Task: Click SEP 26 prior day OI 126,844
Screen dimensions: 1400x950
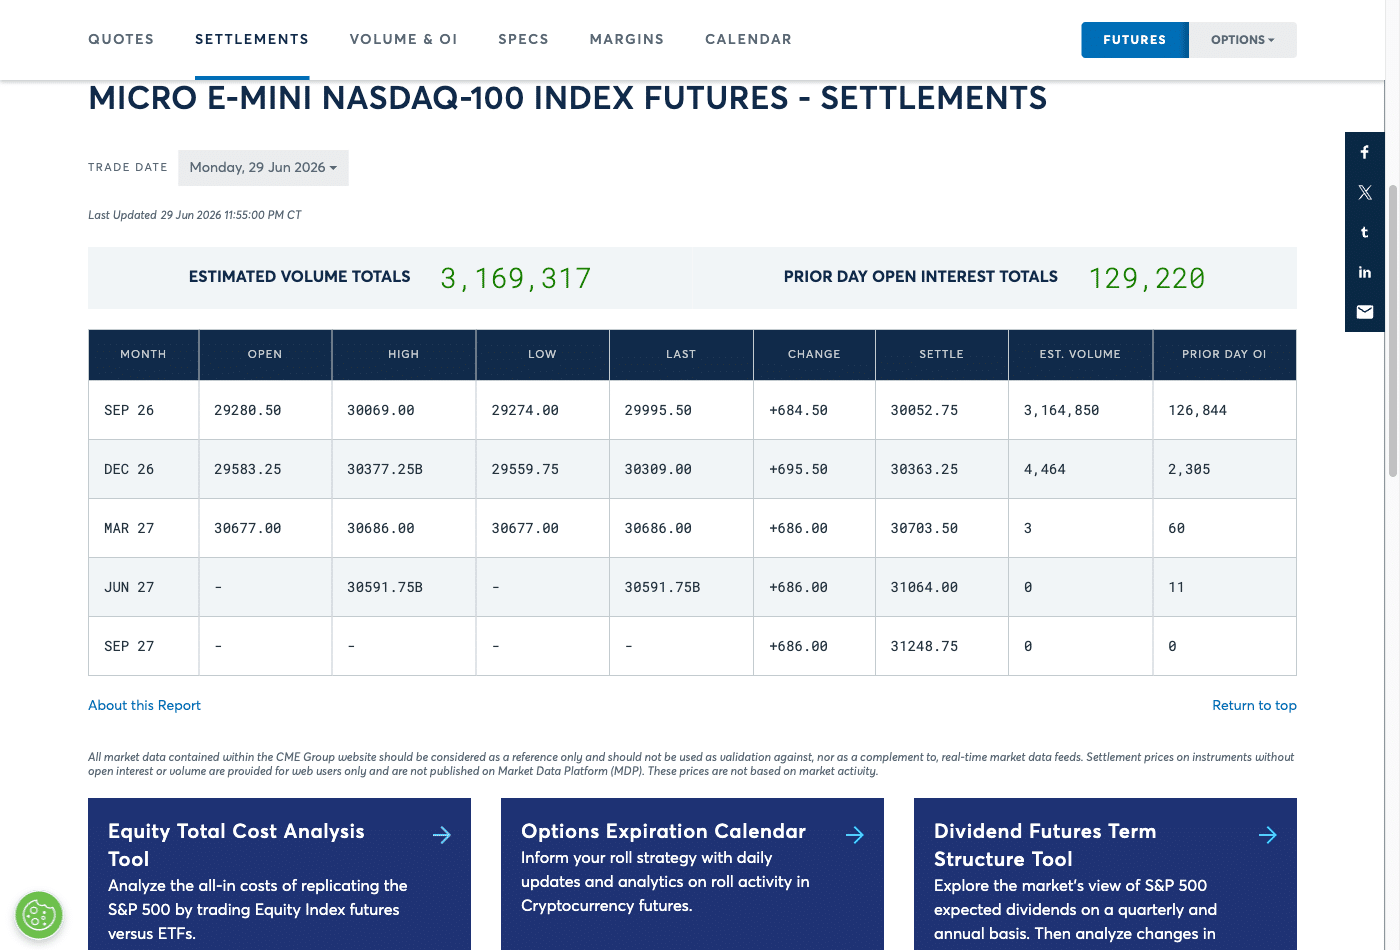Action: [1197, 410]
